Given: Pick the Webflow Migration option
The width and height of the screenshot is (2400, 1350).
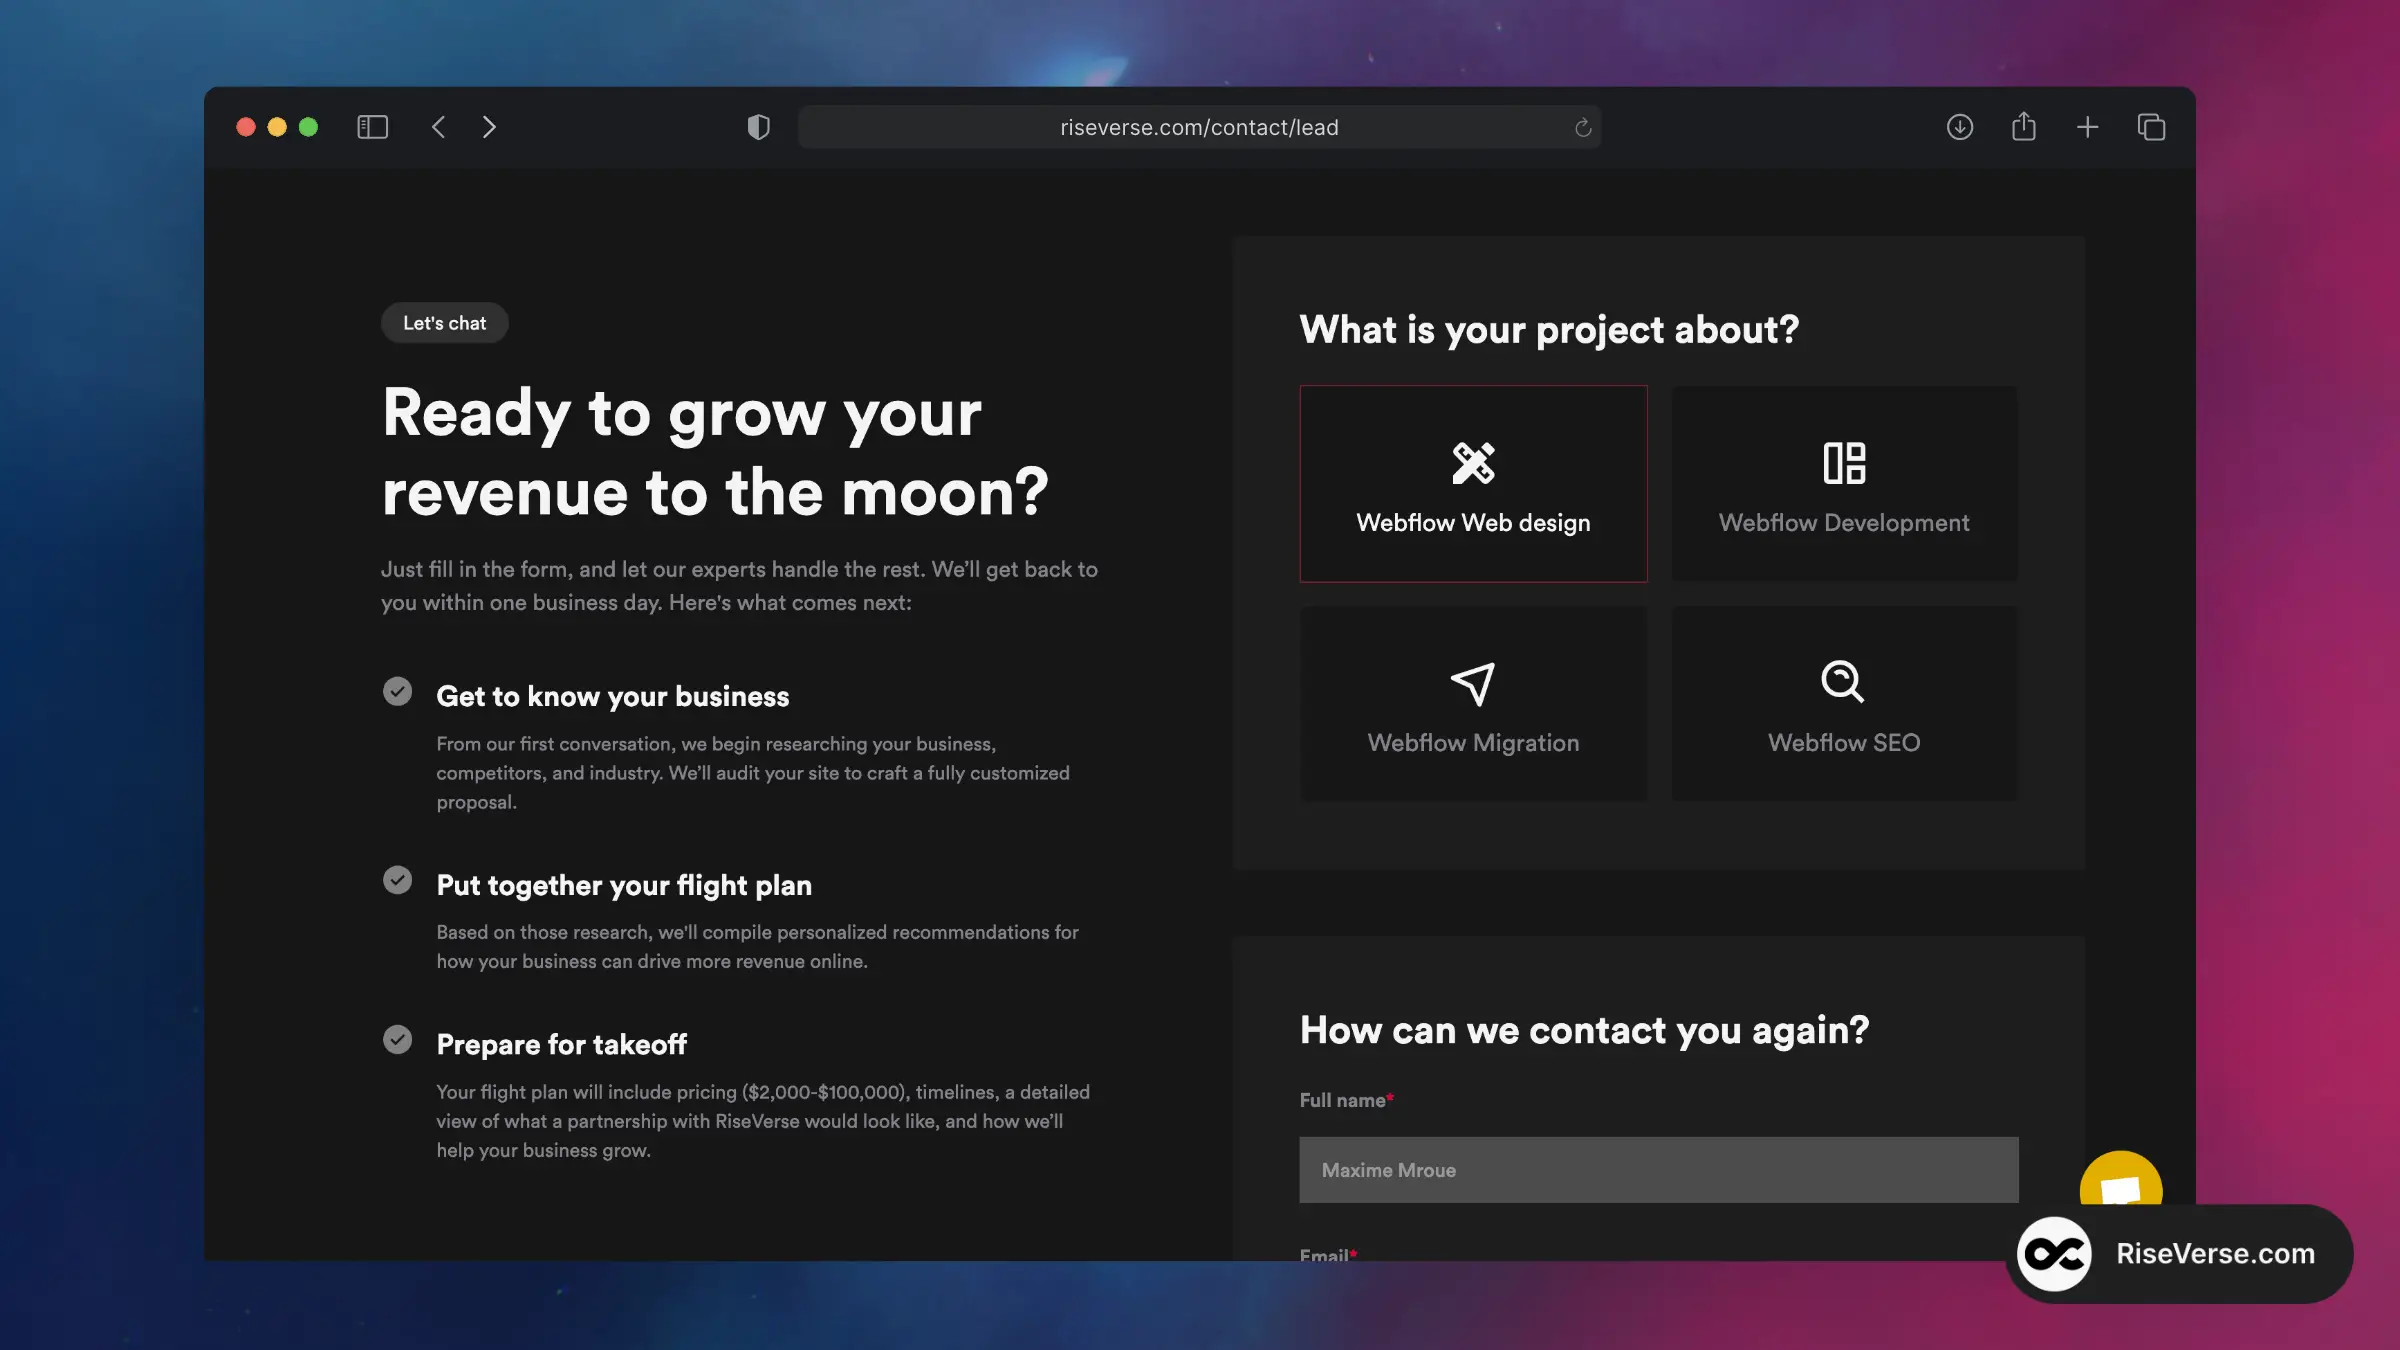Looking at the screenshot, I should point(1473,704).
